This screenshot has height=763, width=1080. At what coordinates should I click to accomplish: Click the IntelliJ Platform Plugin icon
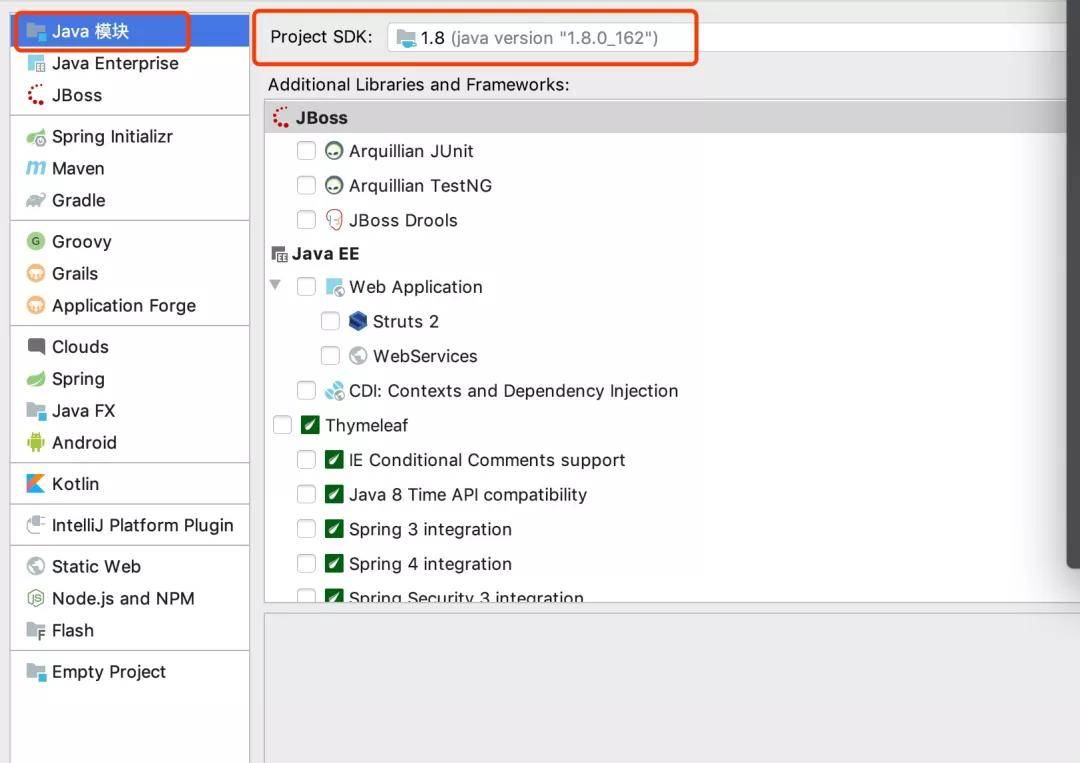pos(36,525)
